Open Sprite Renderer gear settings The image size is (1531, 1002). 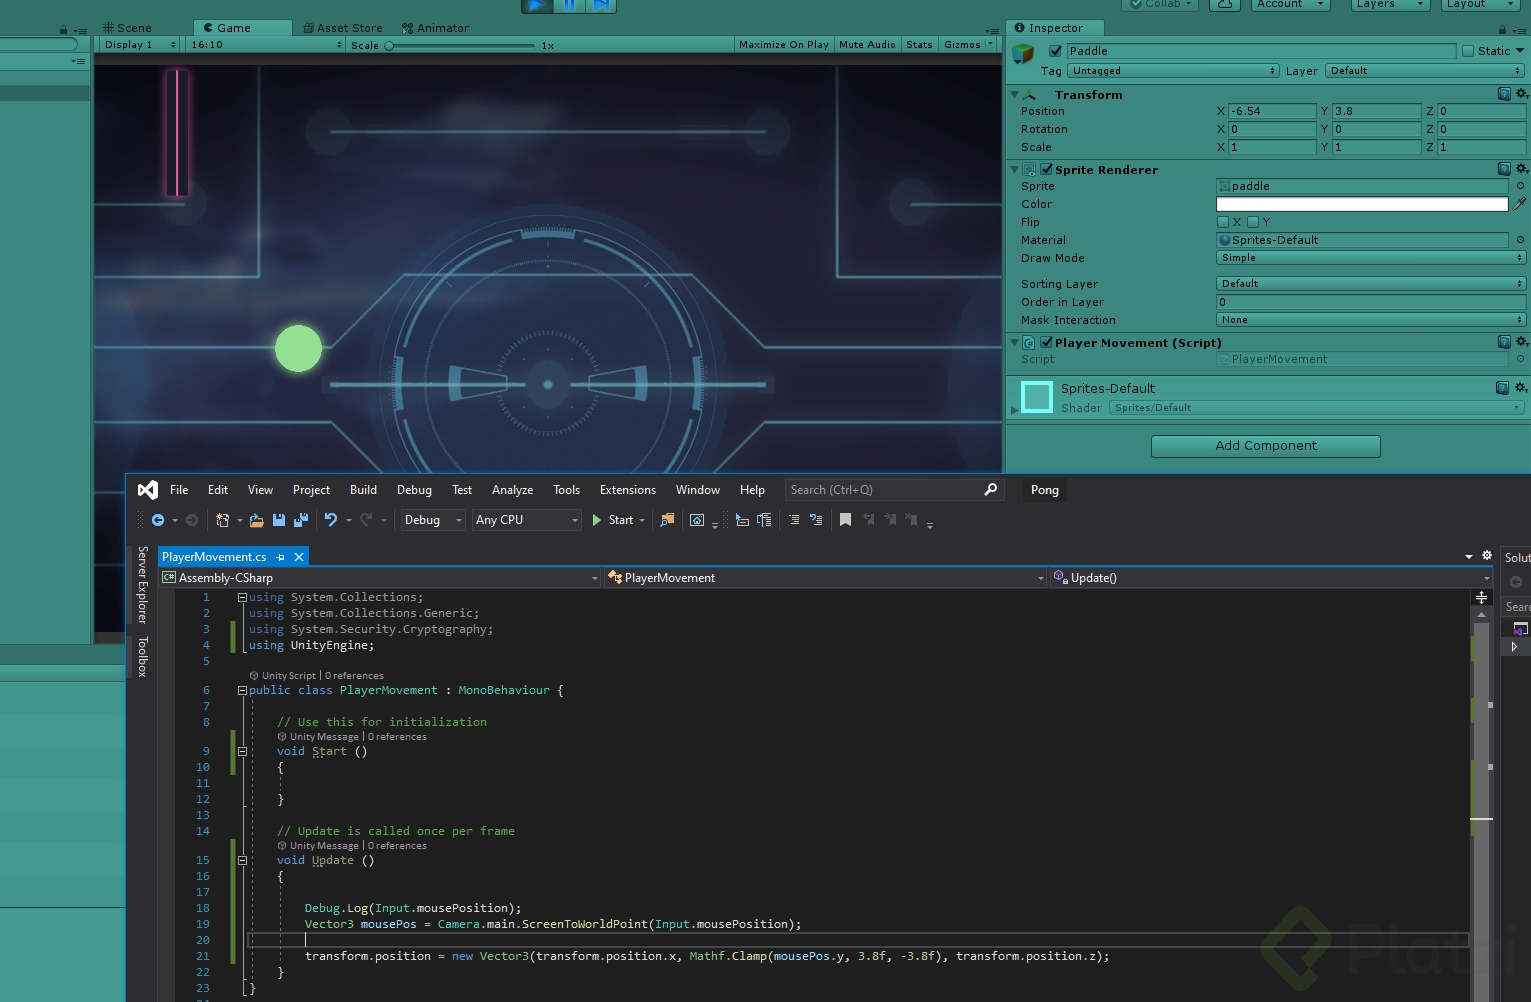(x=1522, y=169)
